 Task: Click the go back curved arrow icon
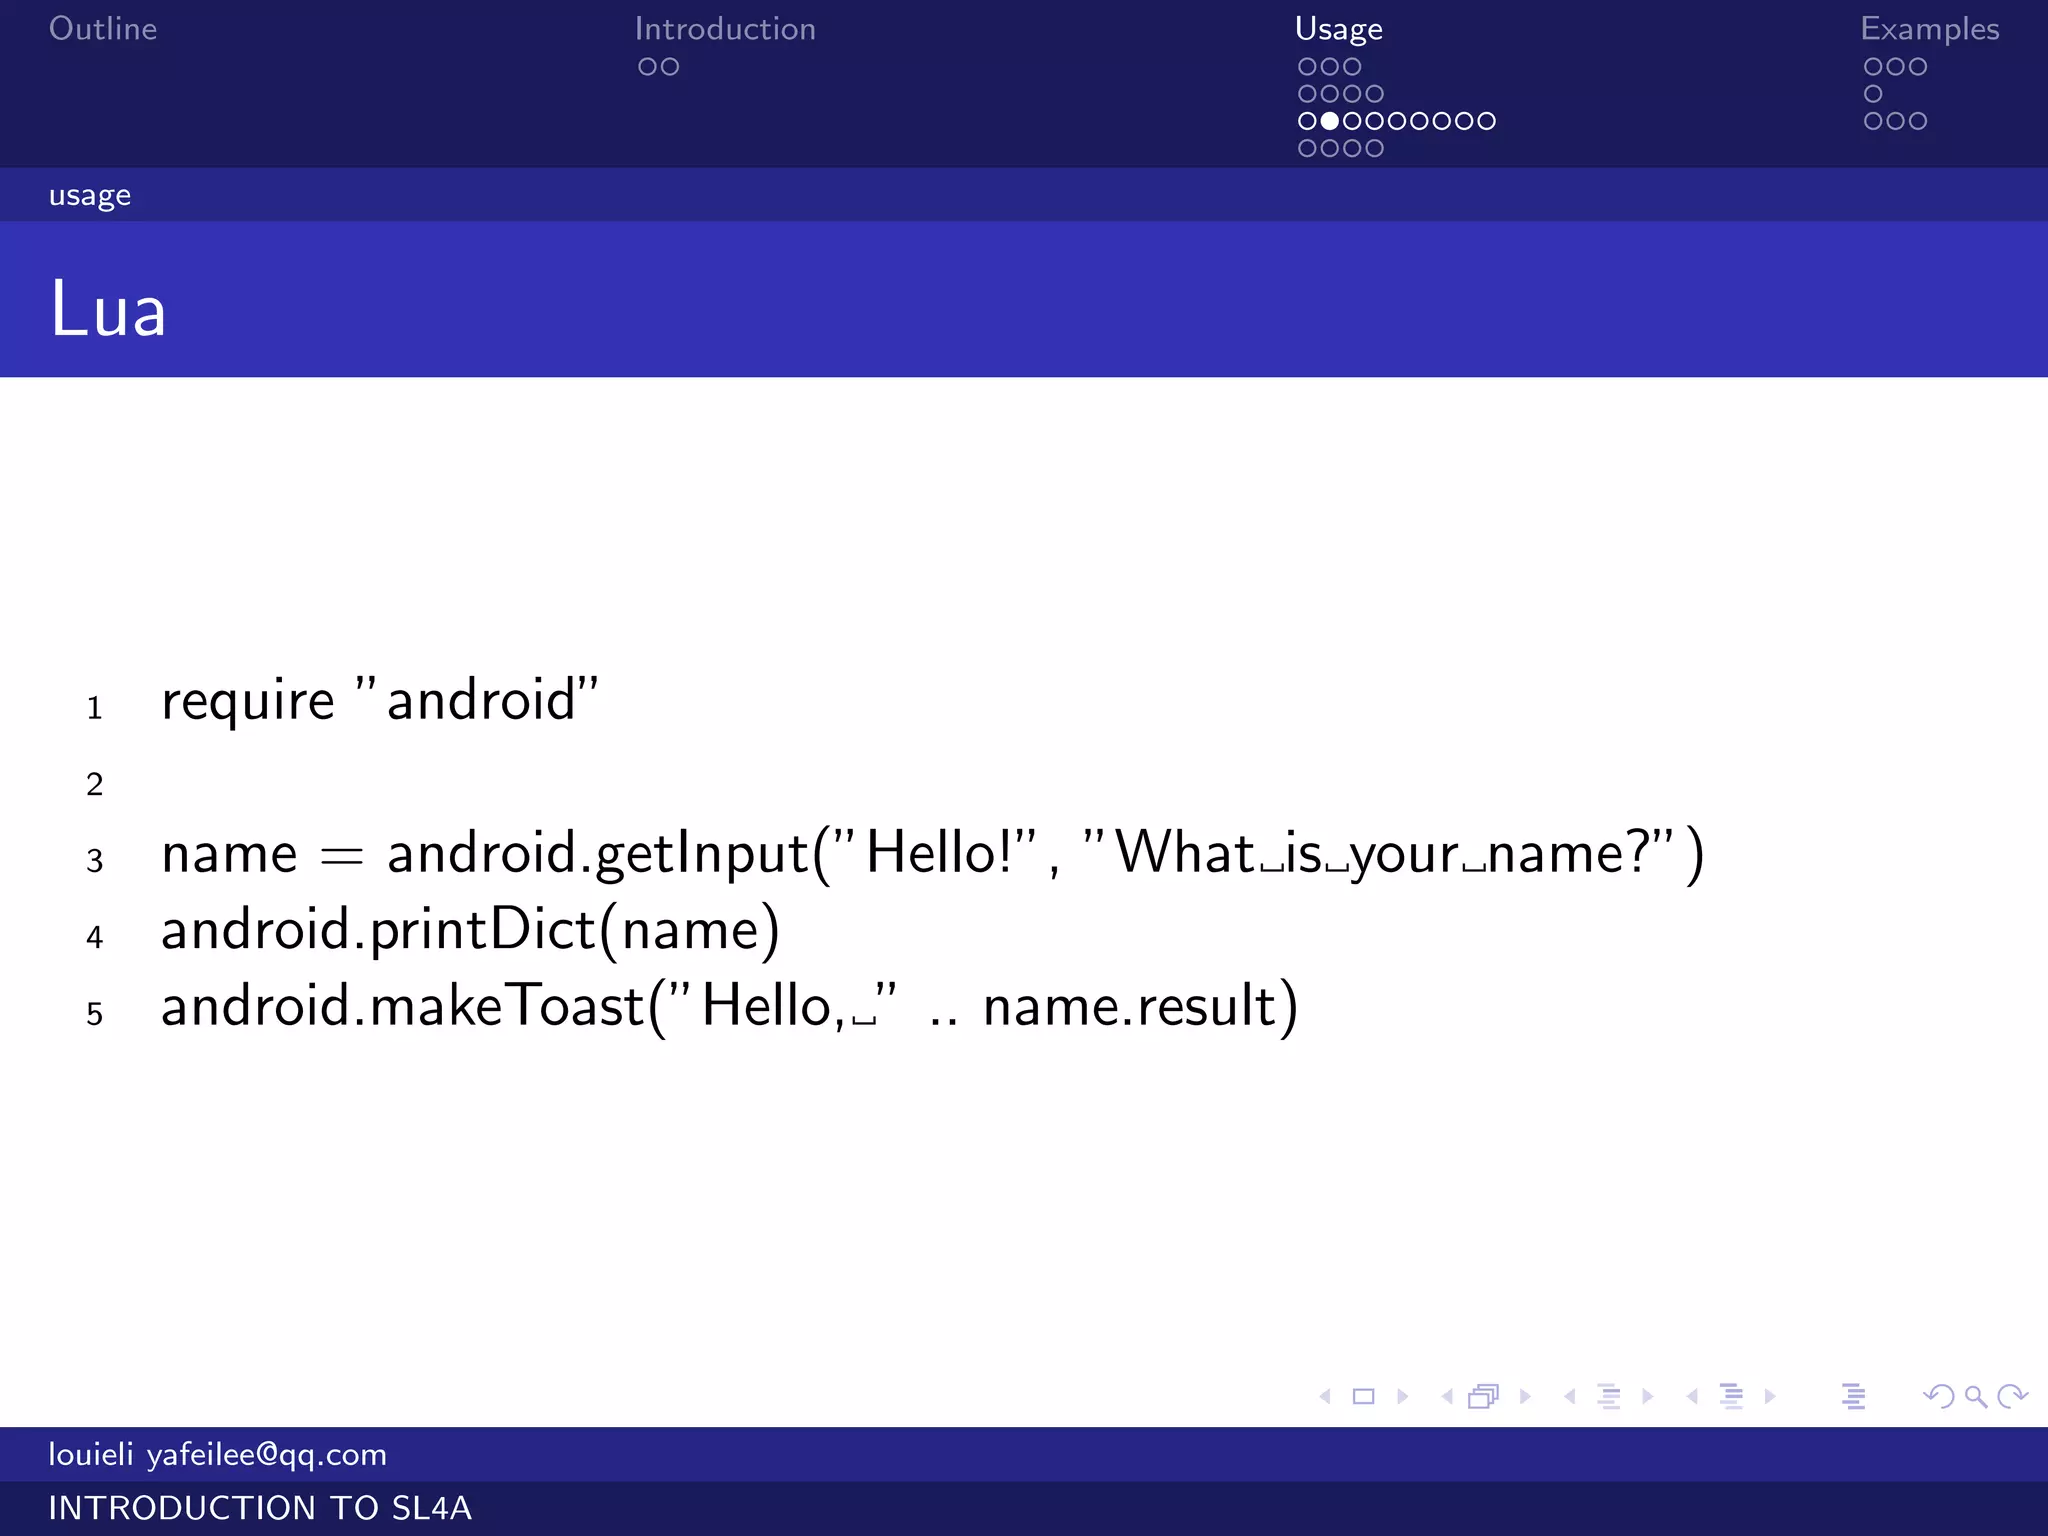click(1939, 1396)
